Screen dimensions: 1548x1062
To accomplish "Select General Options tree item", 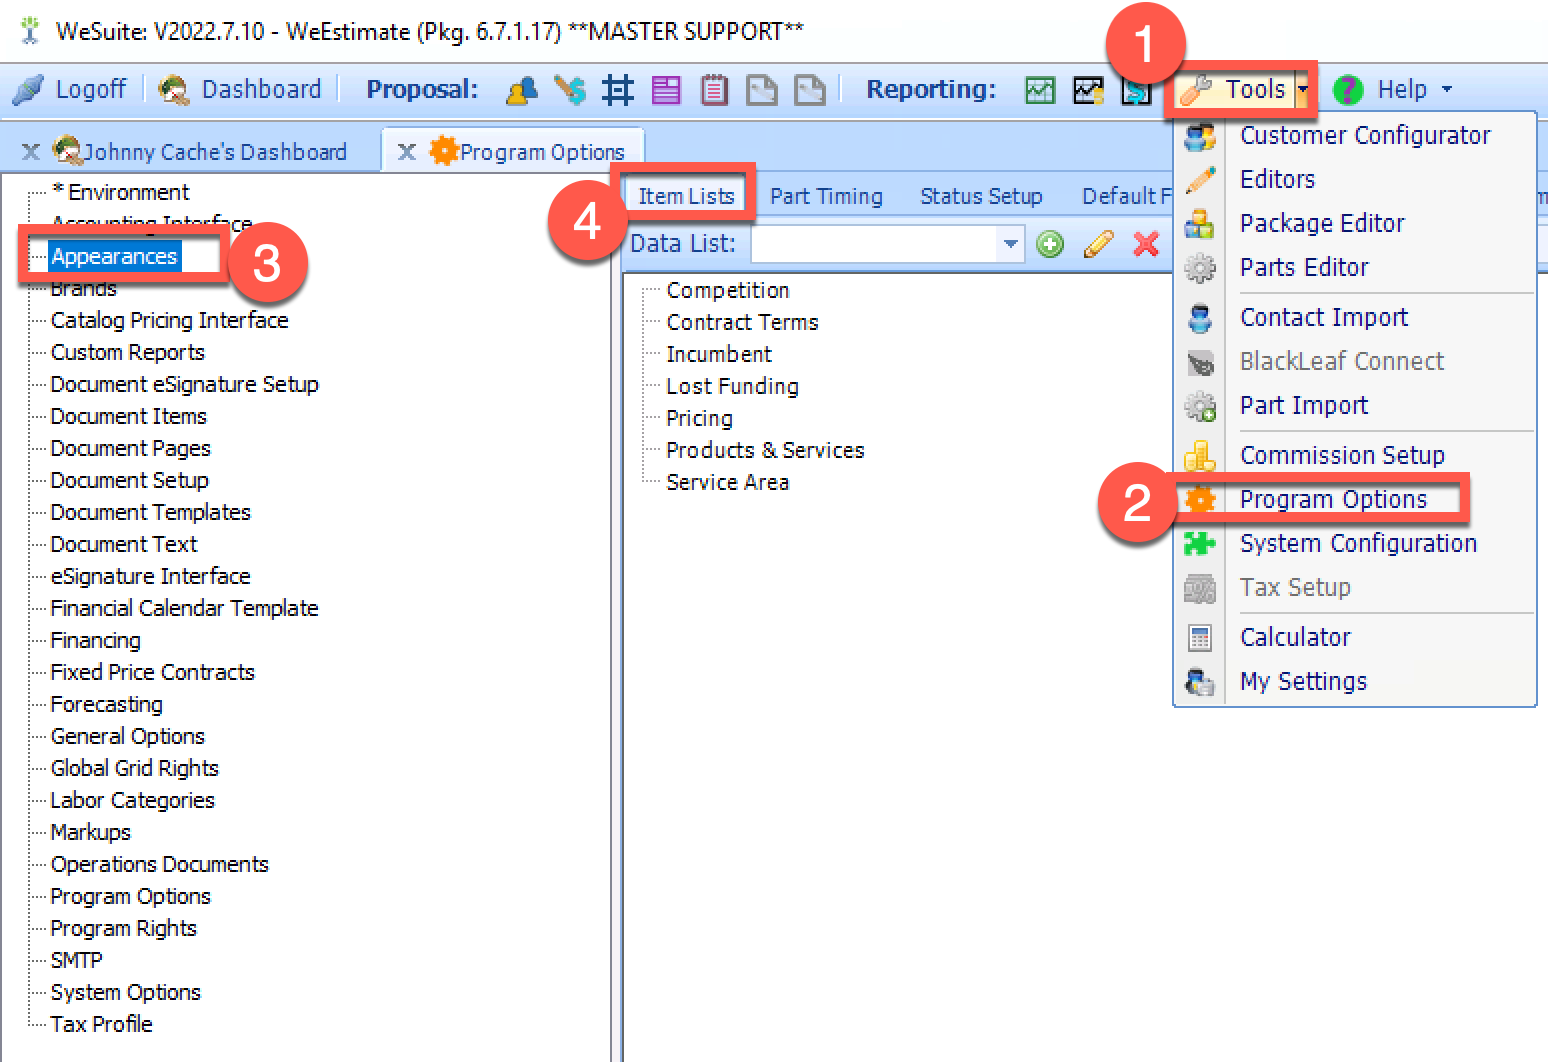I will point(127,736).
